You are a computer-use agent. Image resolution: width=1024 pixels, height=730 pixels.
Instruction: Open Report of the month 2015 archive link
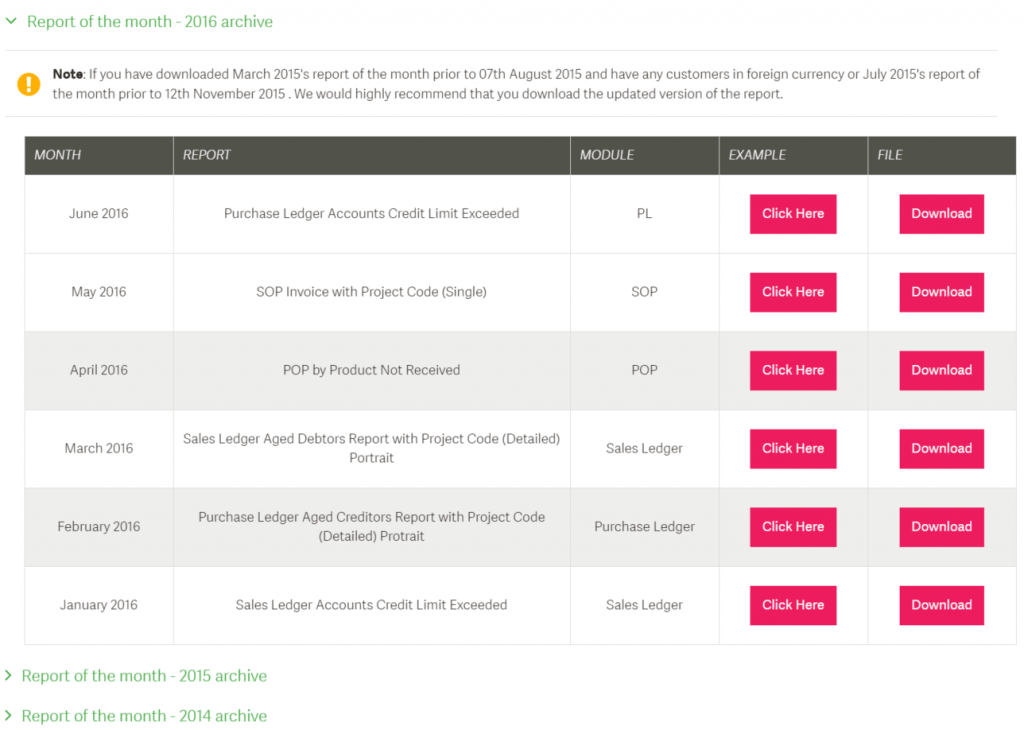[x=144, y=676]
